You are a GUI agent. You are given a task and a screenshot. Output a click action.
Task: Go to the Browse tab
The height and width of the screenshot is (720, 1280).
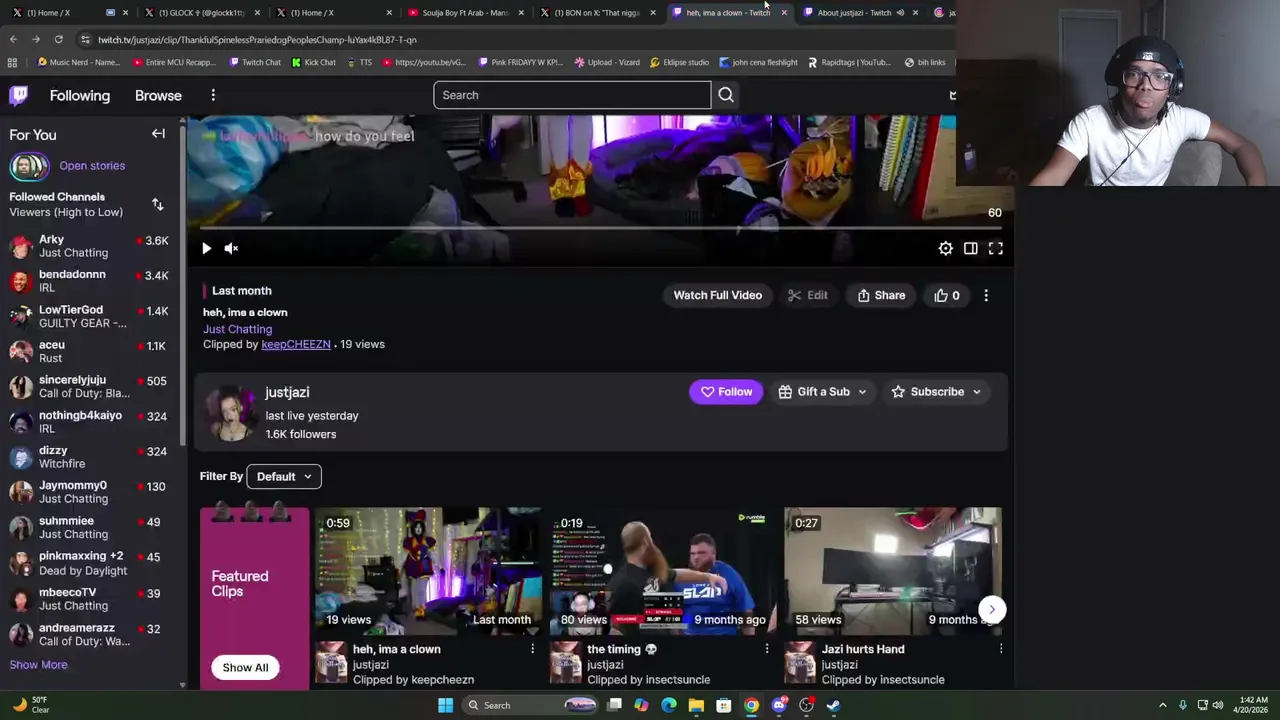point(158,95)
